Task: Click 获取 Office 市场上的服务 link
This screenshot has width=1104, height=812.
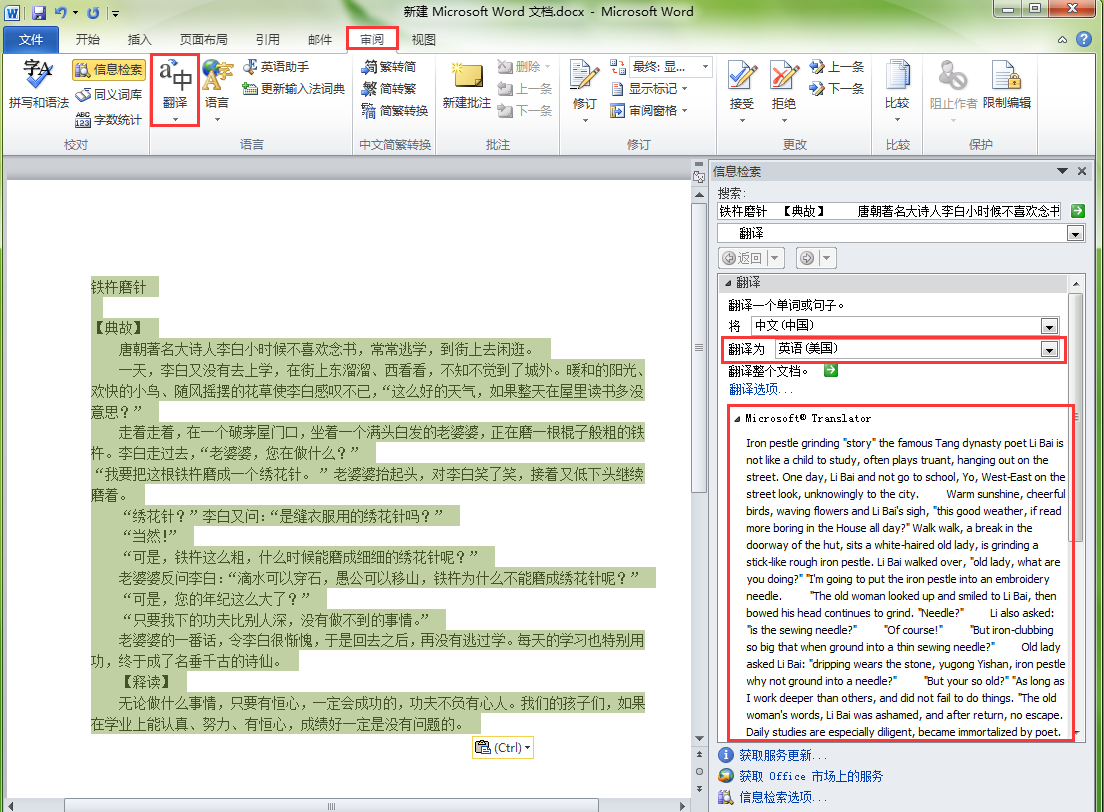Action: click(x=810, y=776)
